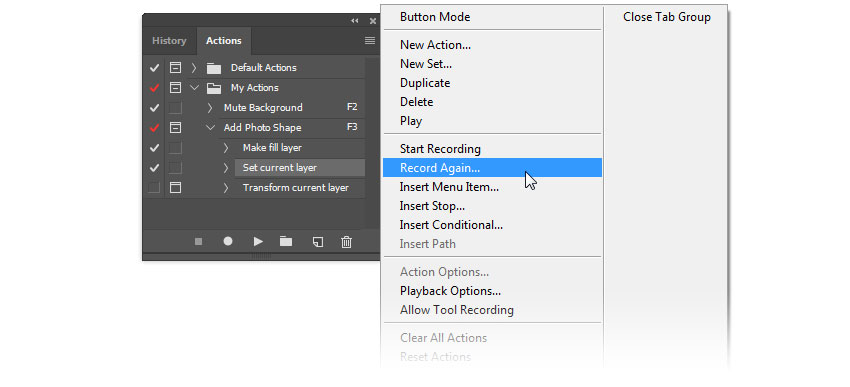This screenshot has width=850, height=387.
Task: Expand the Mute Background action
Action: point(210,108)
